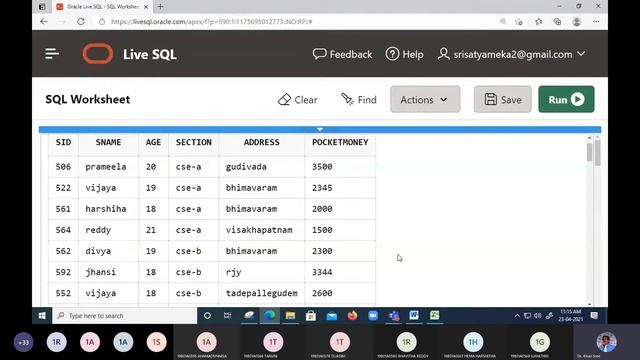Open the browser profile avatar
The image size is (640, 360).
[x=577, y=22]
